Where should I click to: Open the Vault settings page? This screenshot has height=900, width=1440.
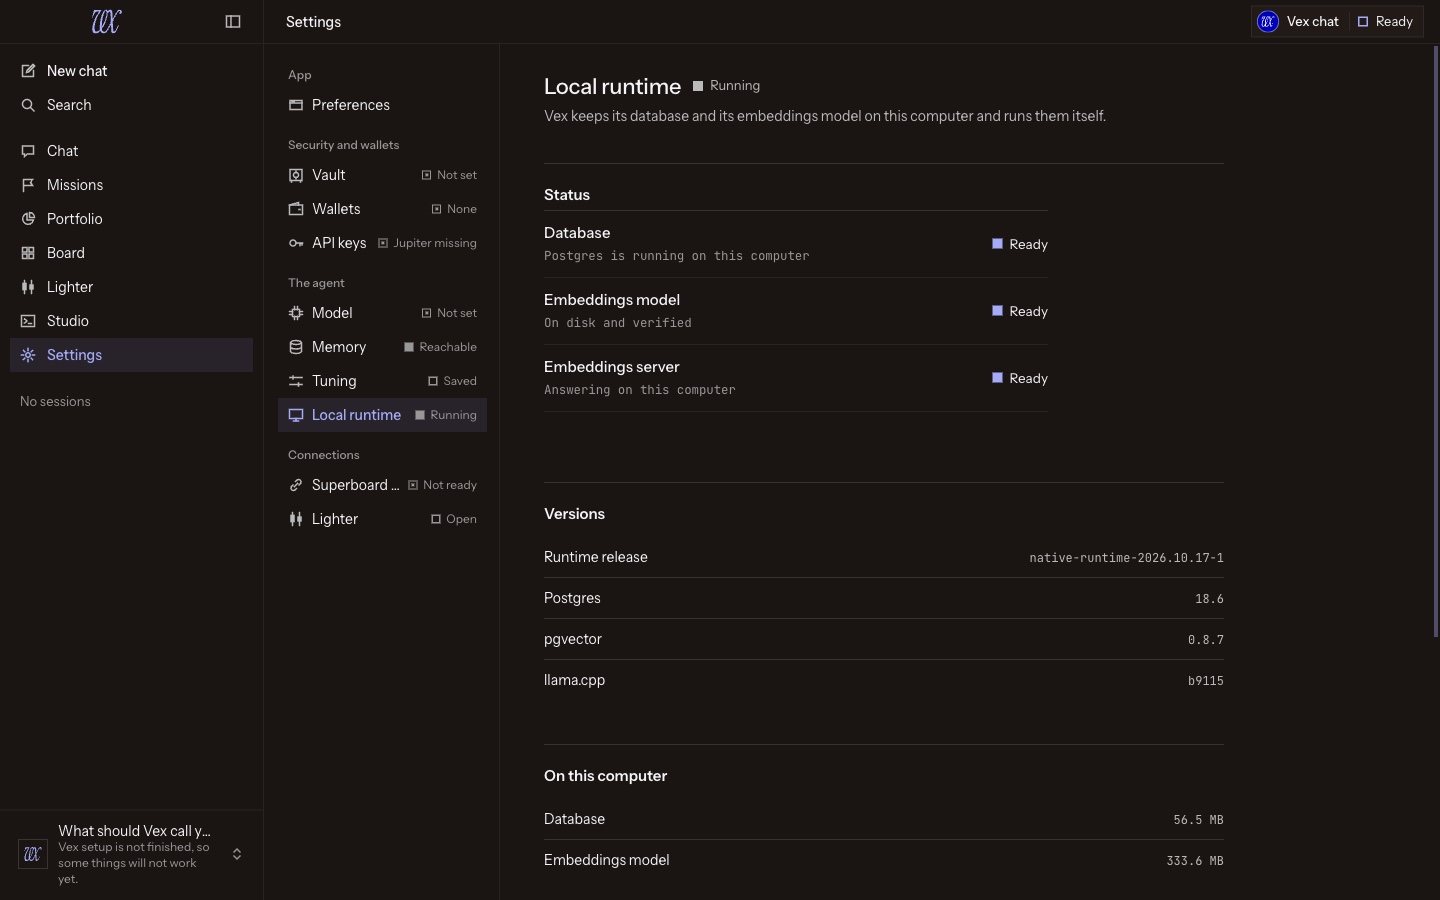click(x=382, y=175)
